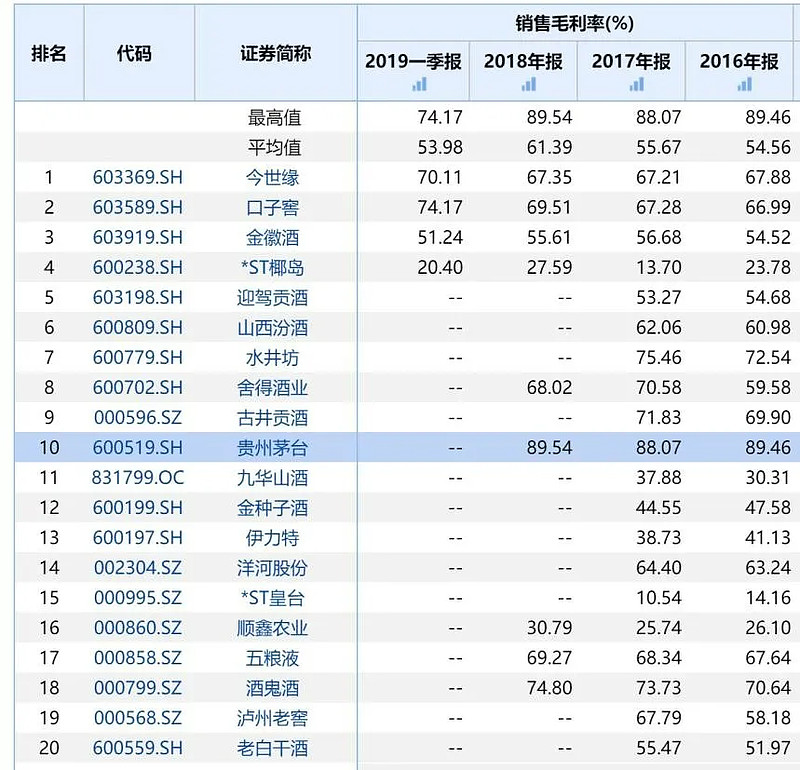Image resolution: width=800 pixels, height=770 pixels.
Task: Open stock code 603369.SH
Action: tap(138, 177)
